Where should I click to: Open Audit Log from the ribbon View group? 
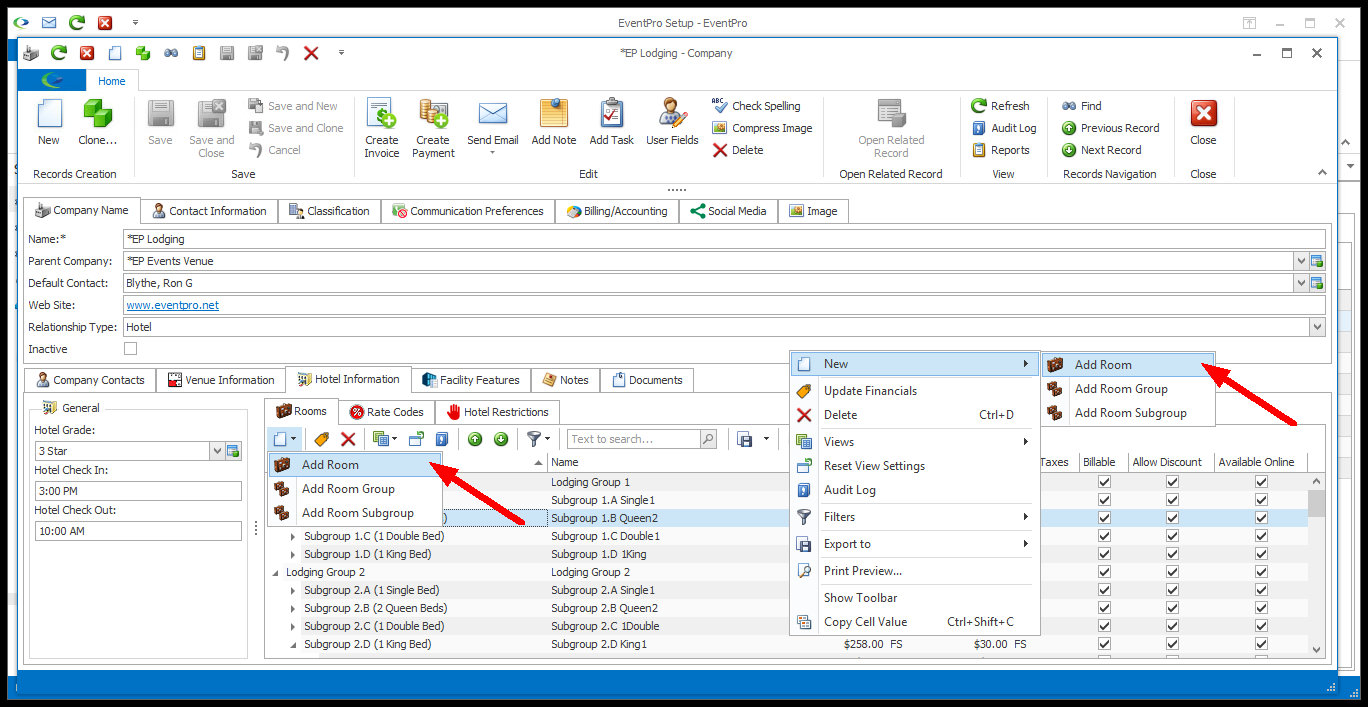coord(1004,128)
